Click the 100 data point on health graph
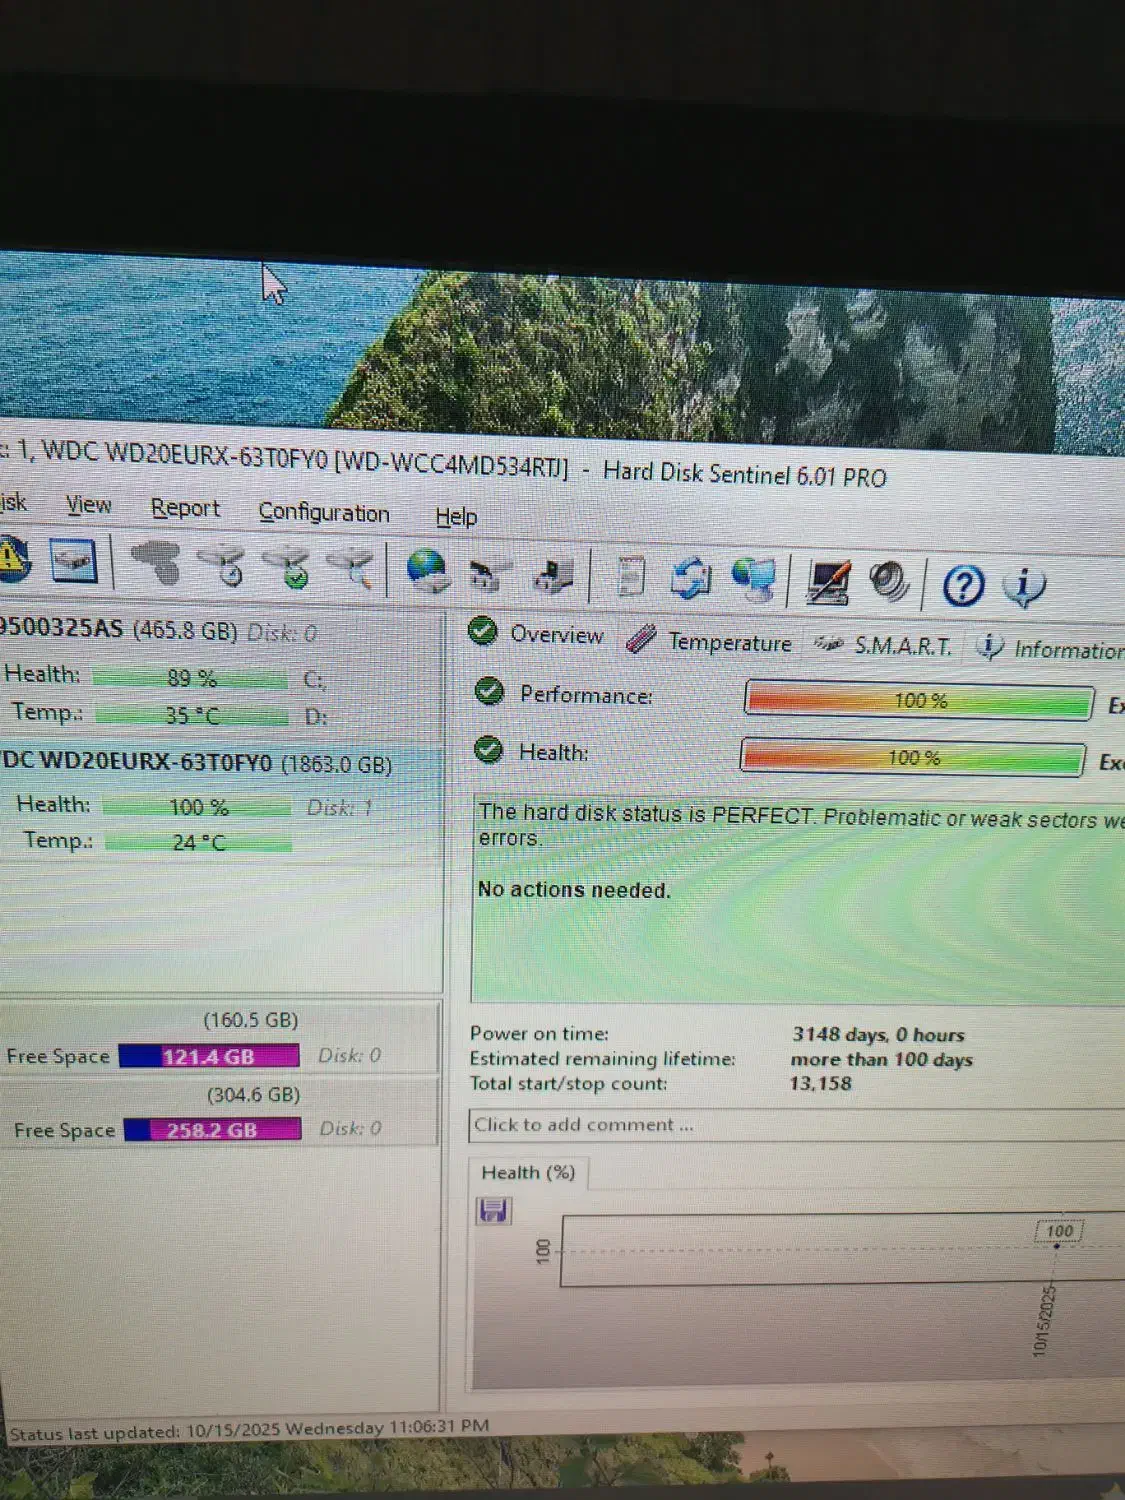The width and height of the screenshot is (1125, 1500). tap(1057, 1245)
